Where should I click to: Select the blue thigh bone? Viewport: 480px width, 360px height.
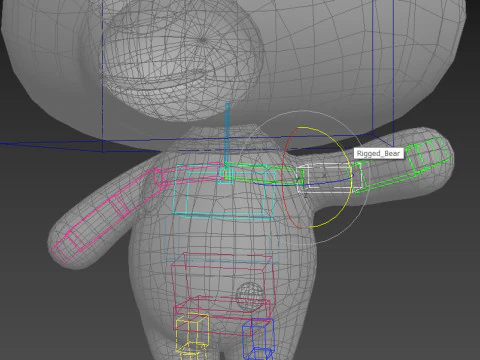pos(258,337)
